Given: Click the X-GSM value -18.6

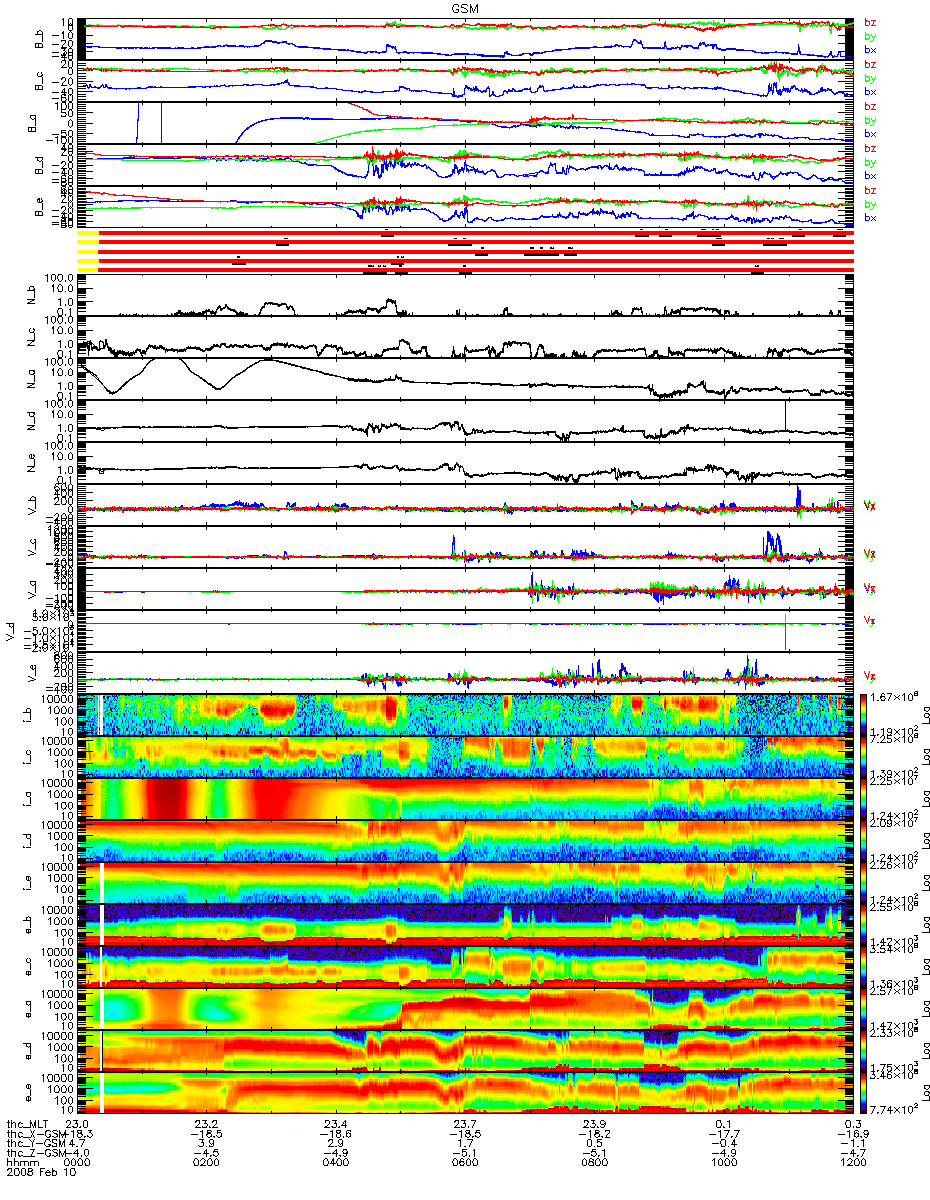Looking at the screenshot, I should pos(335,1135).
